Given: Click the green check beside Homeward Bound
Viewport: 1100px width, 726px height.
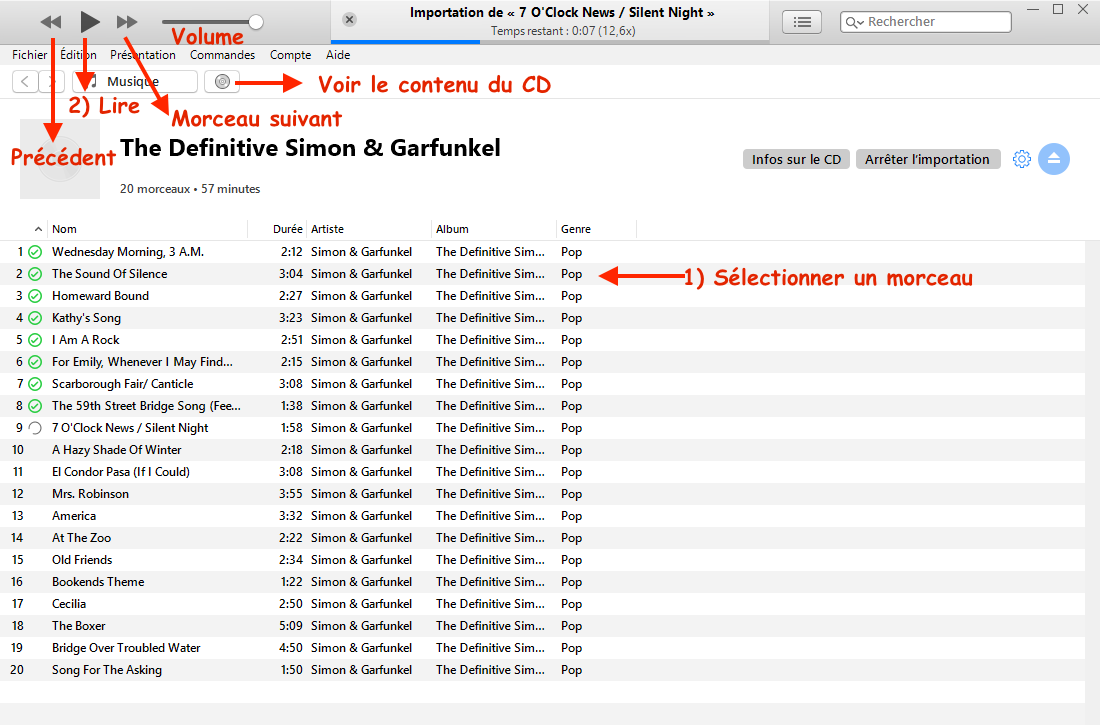Looking at the screenshot, I should (35, 296).
